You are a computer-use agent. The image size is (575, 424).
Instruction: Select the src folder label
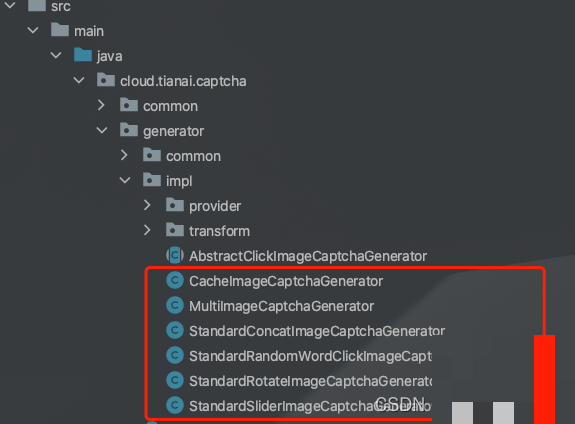point(61,6)
